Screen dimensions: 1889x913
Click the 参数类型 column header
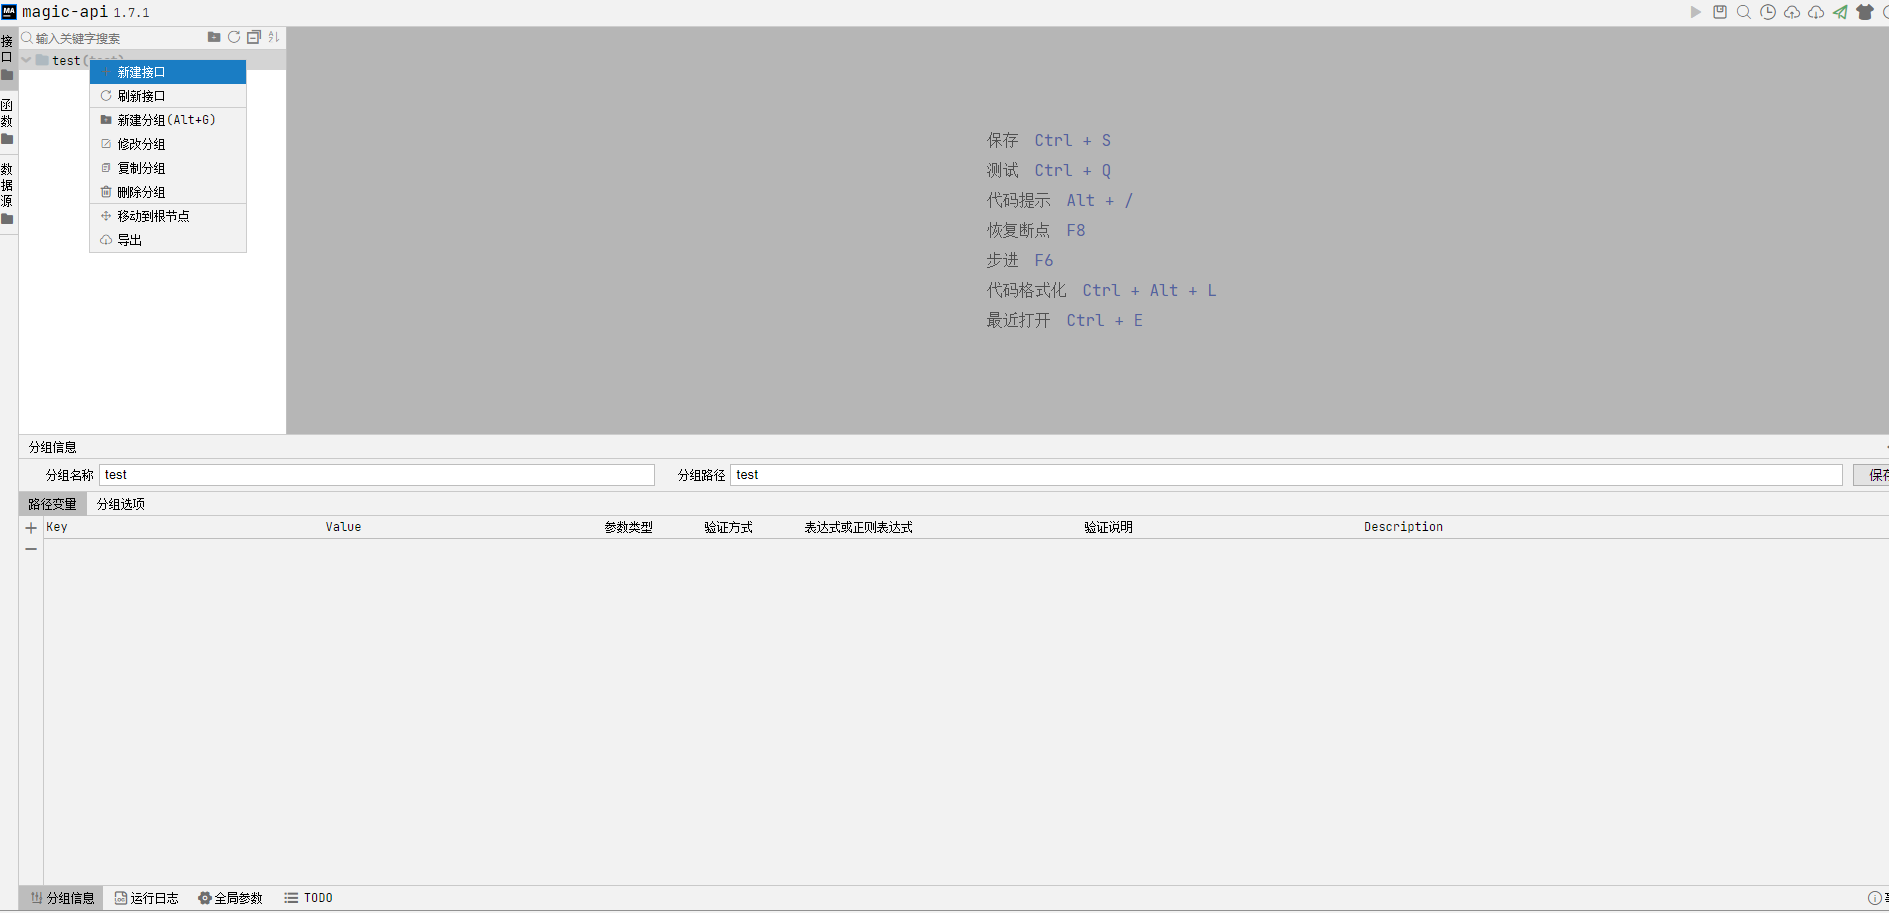pyautogui.click(x=628, y=527)
